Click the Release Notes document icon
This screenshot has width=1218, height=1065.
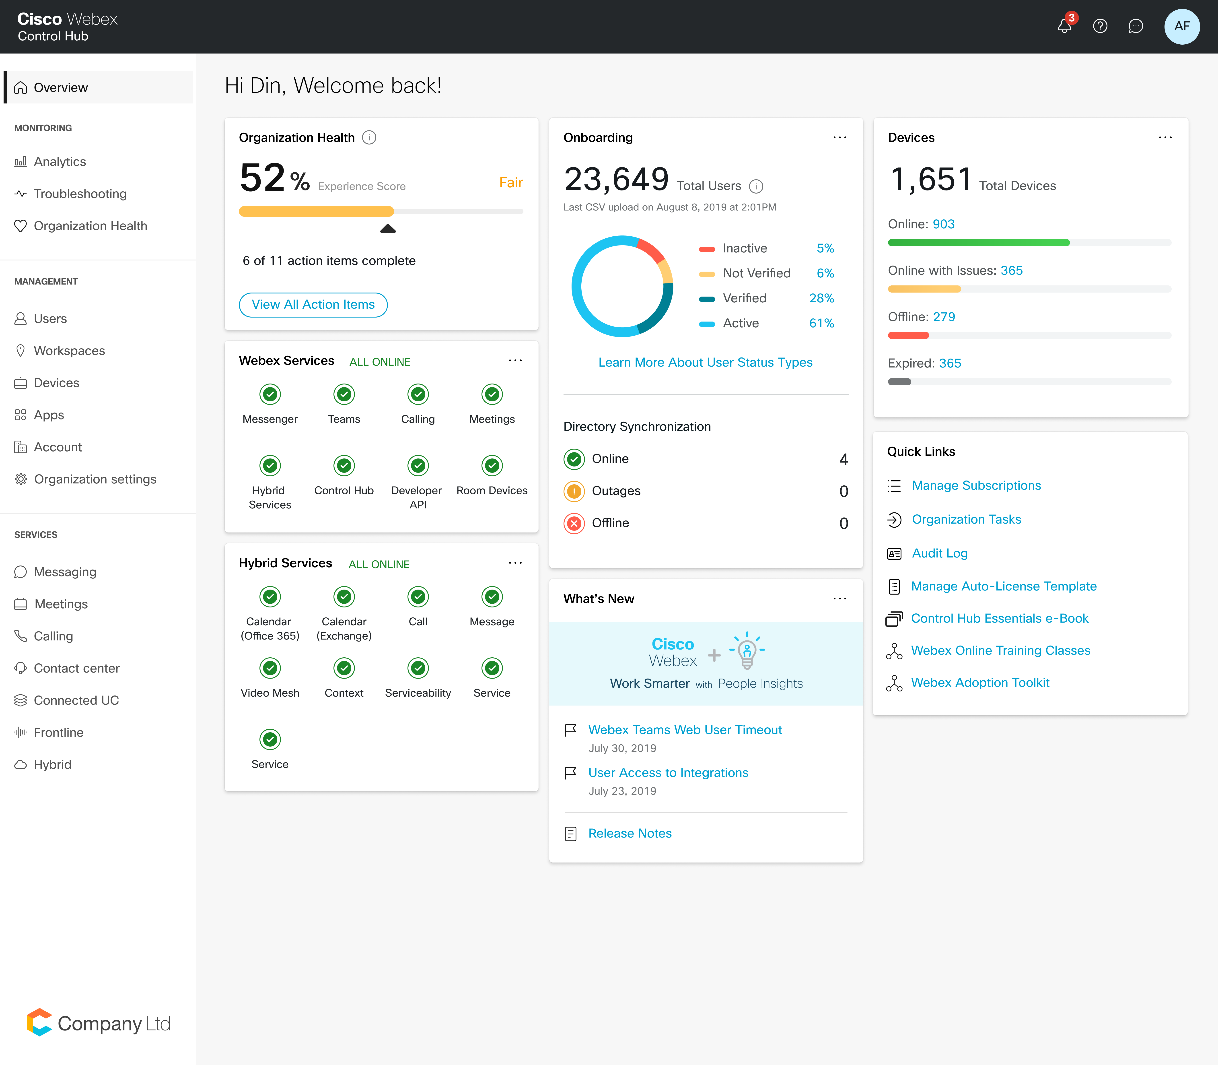click(x=570, y=834)
